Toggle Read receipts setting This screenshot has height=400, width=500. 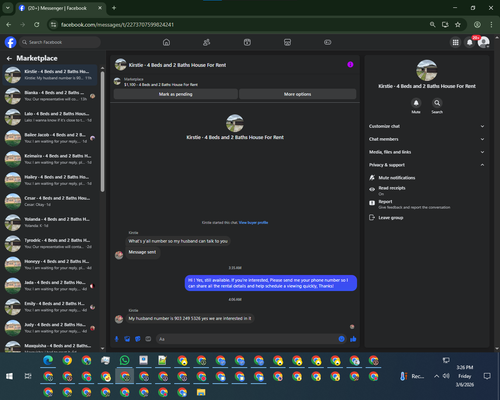click(427, 190)
